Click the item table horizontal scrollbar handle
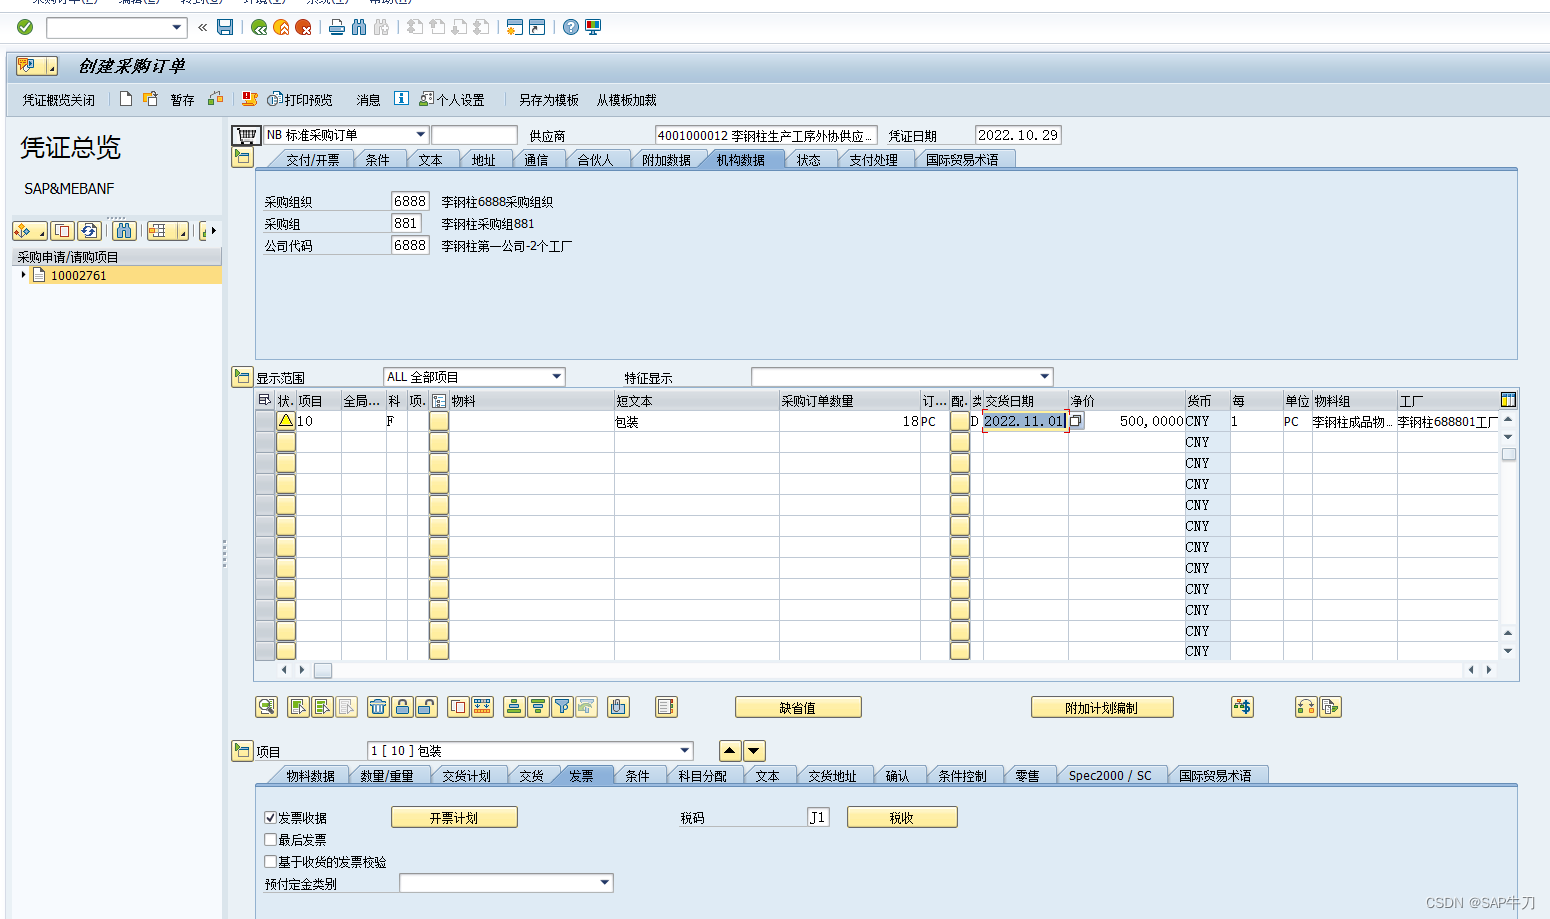The image size is (1550, 919). click(x=323, y=671)
